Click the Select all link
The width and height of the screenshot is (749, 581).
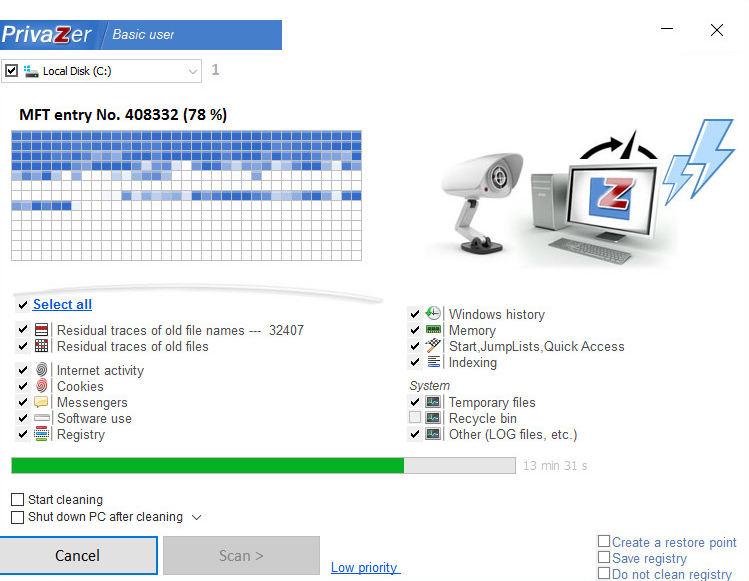(x=62, y=304)
